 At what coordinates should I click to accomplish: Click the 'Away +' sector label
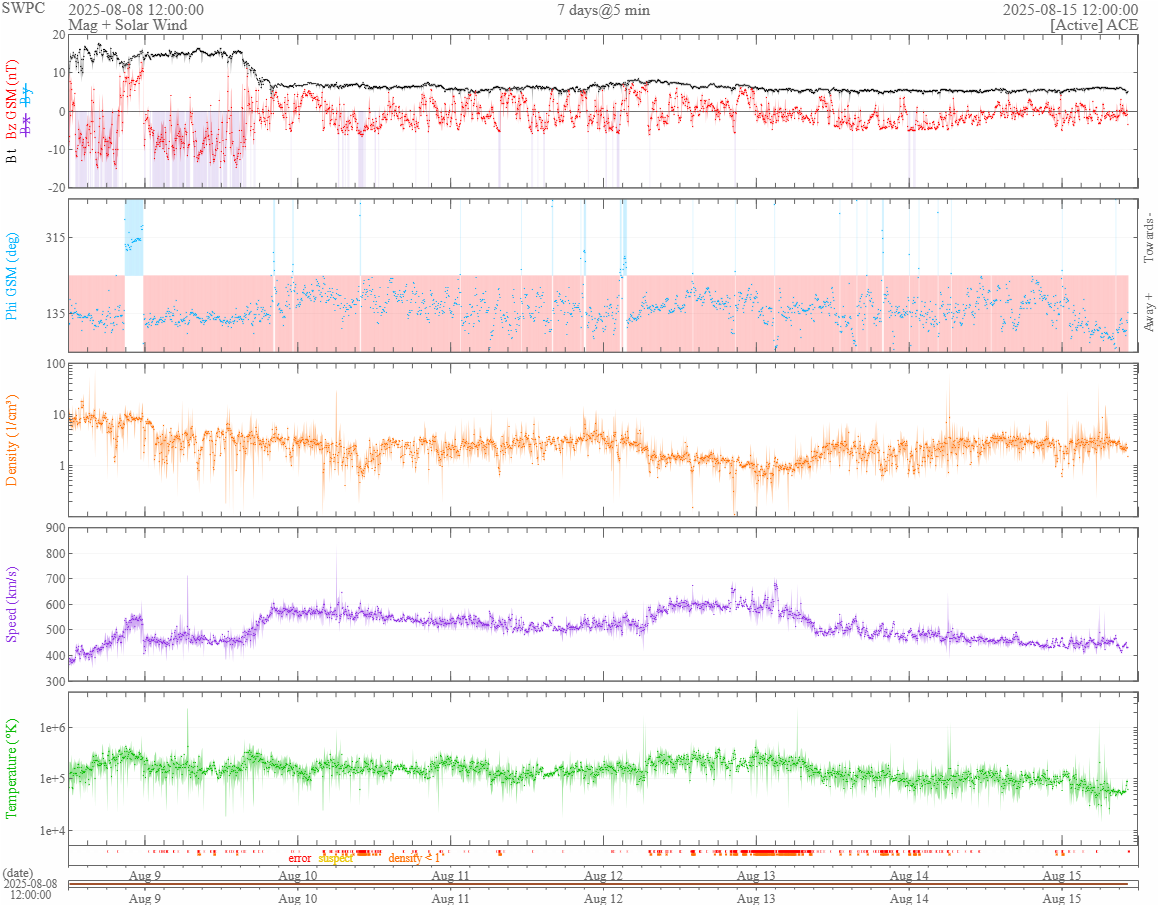point(1148,313)
